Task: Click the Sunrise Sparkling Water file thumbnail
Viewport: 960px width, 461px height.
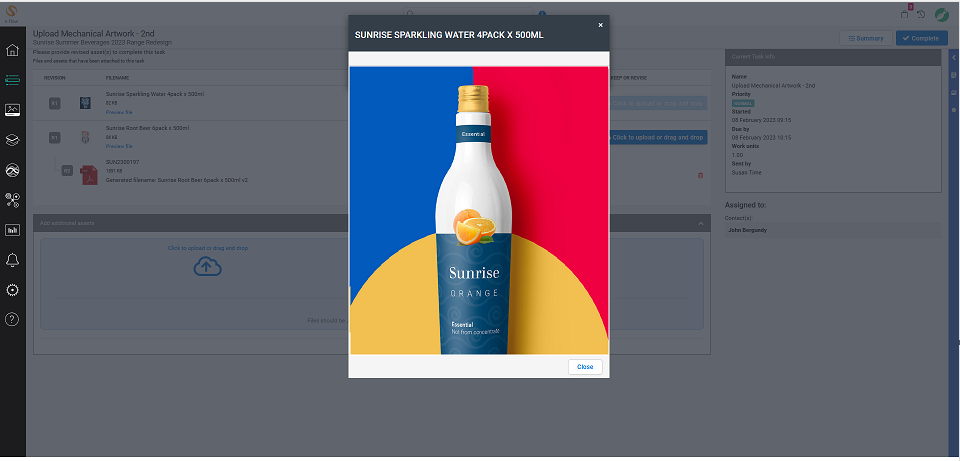Action: 85,103
